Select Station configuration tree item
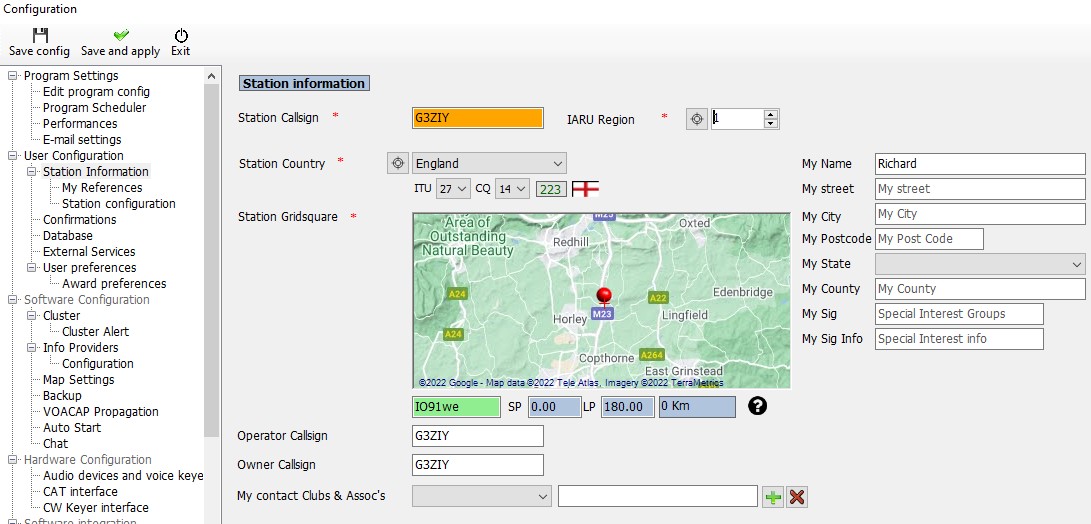The width and height of the screenshot is (1091, 524). [x=118, y=203]
